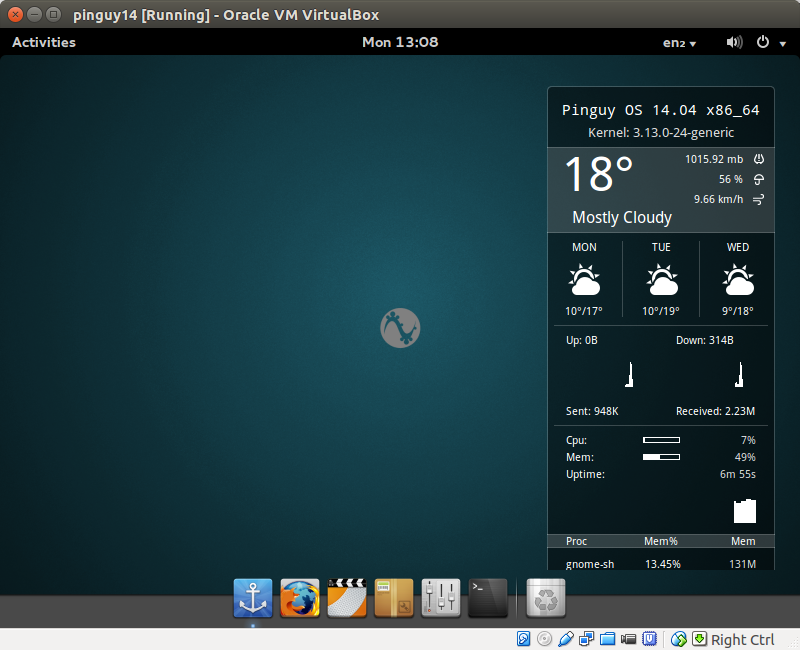Click the WED forecast weather icon
This screenshot has width=800, height=650.
(x=738, y=280)
